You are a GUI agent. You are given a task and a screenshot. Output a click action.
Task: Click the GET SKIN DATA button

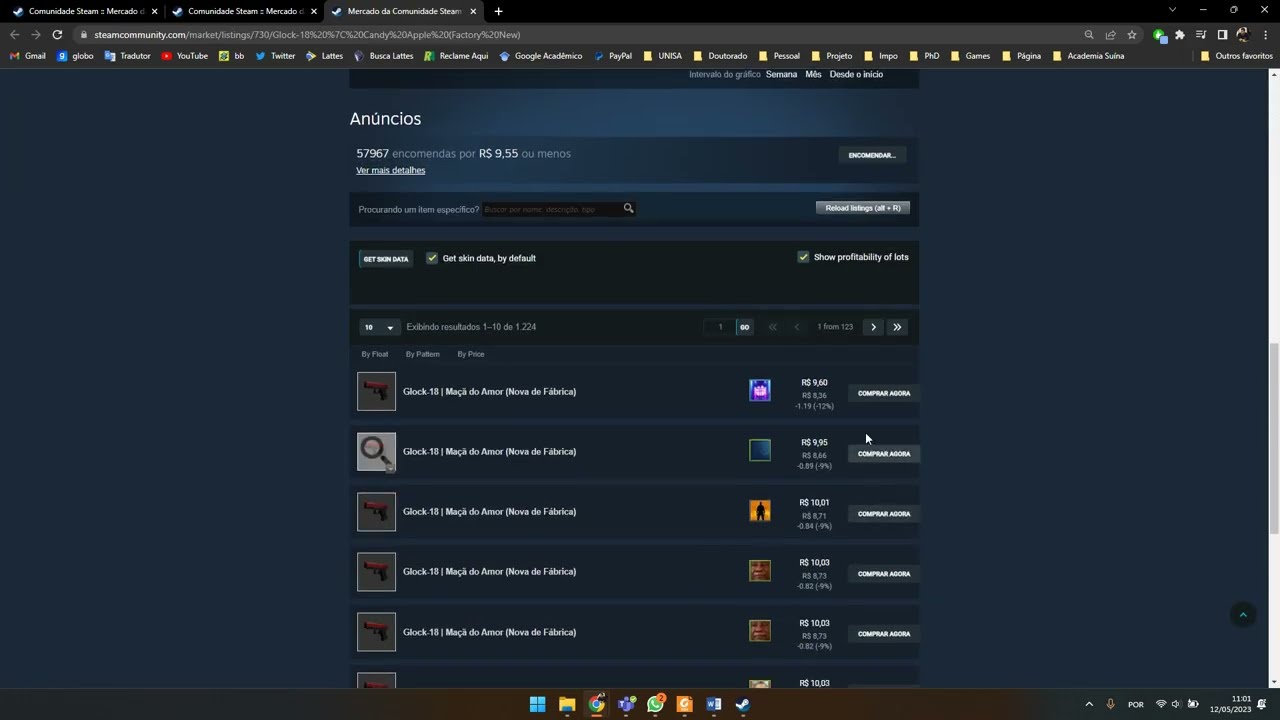[x=386, y=259]
